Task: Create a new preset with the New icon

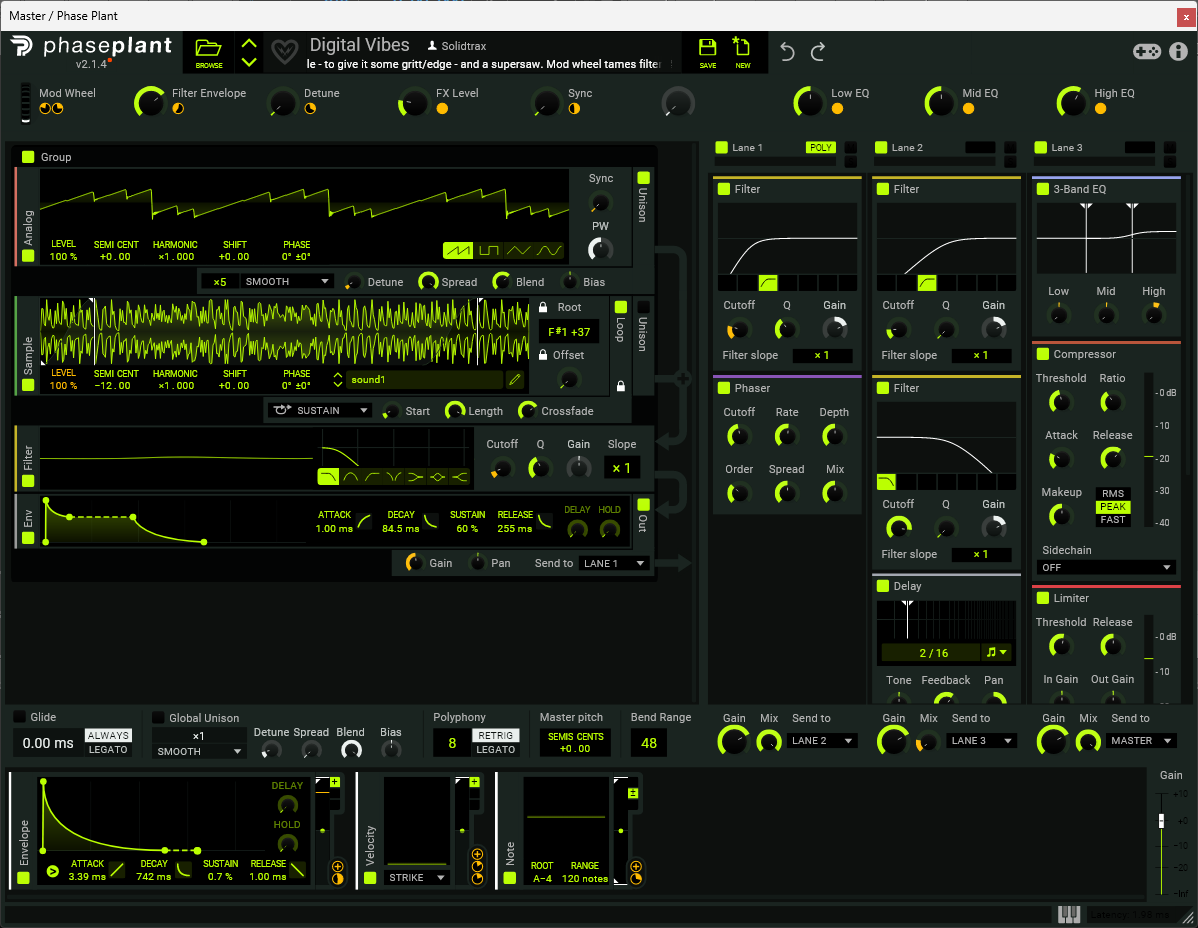Action: point(742,53)
